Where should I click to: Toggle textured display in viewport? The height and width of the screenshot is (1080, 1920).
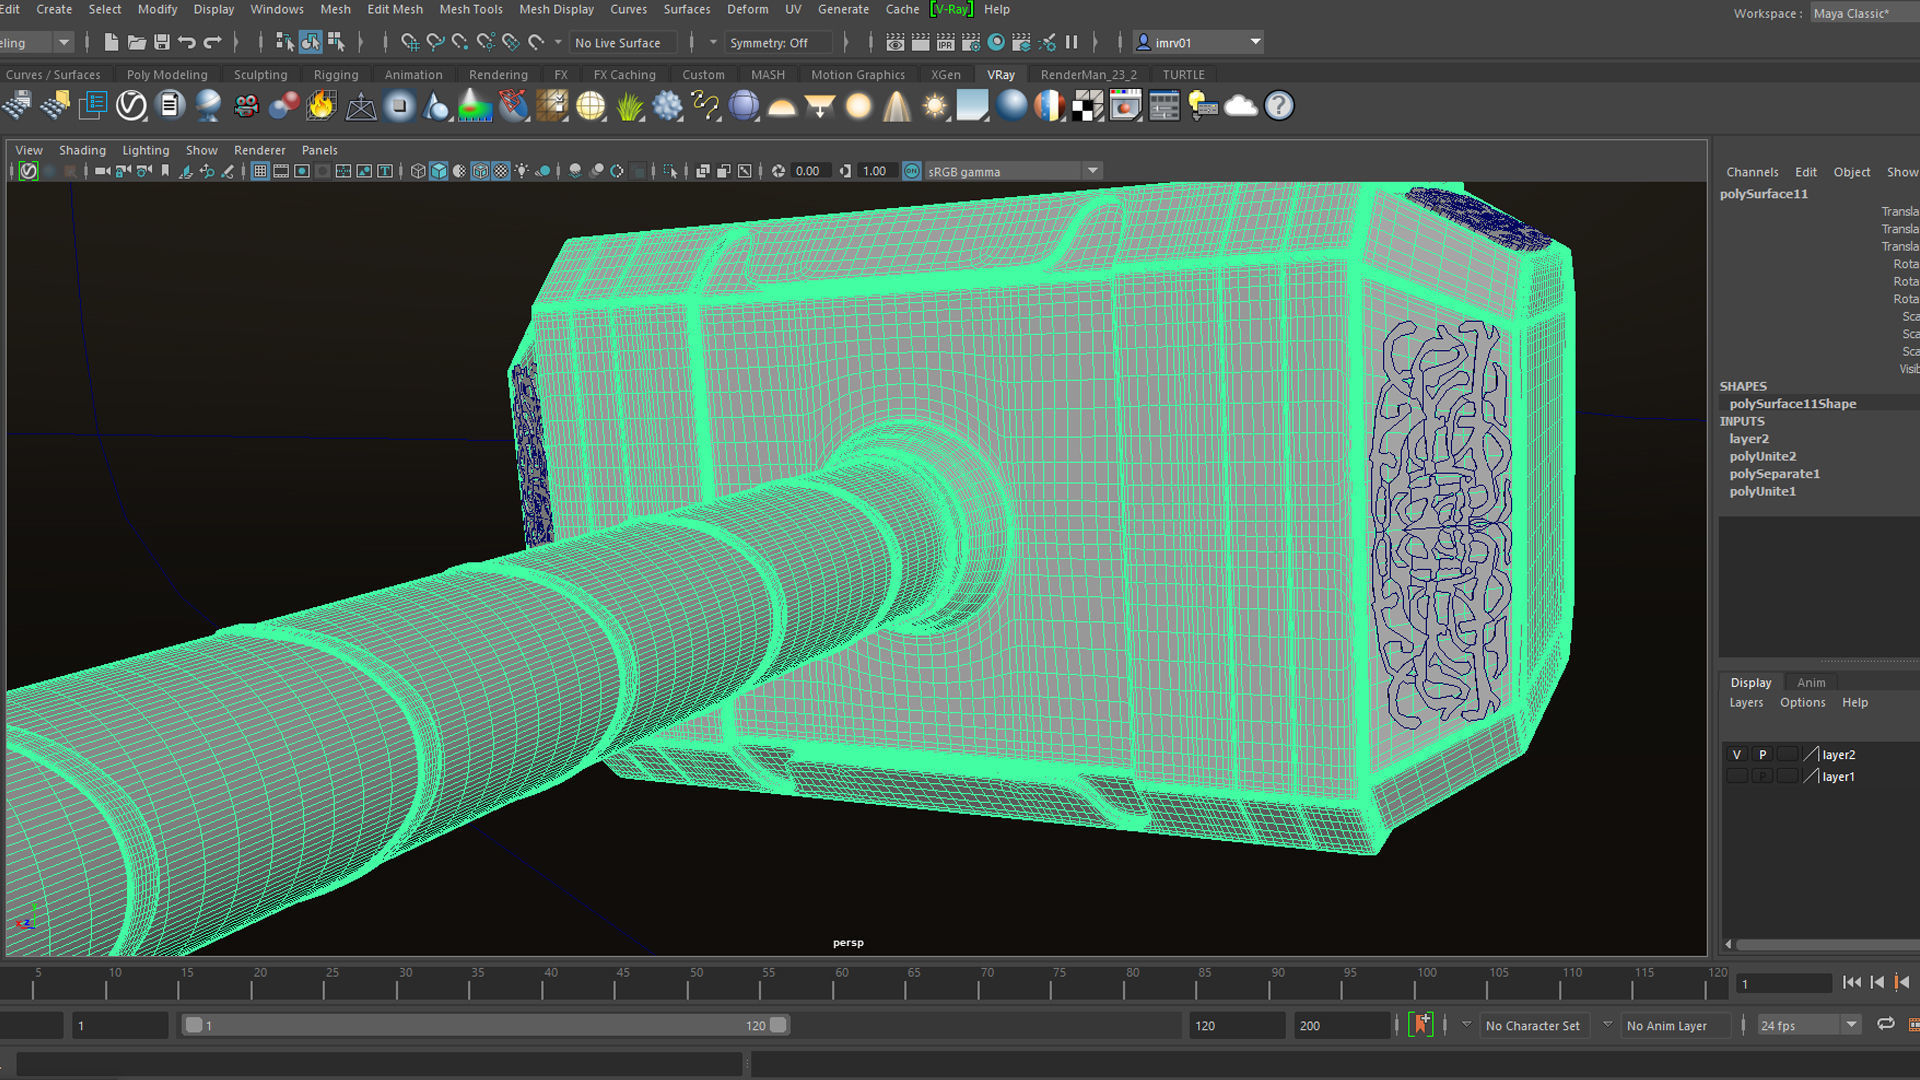tap(501, 171)
